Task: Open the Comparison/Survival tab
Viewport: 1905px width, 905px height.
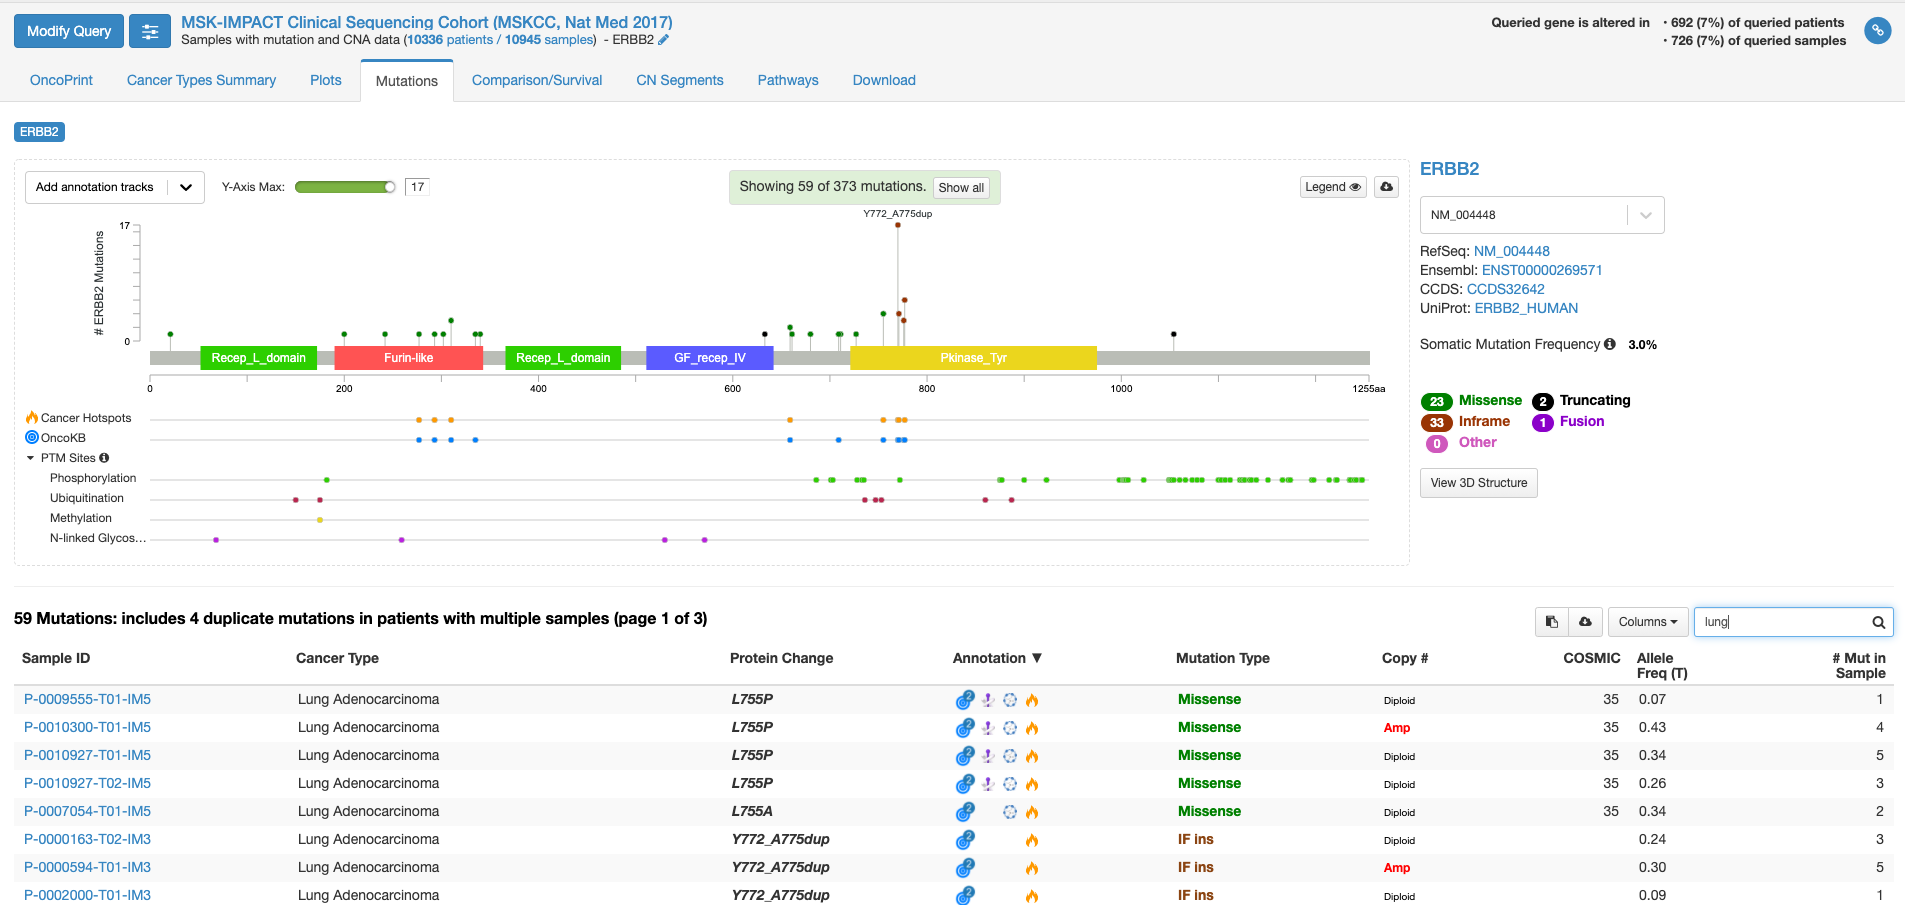Action: (537, 80)
